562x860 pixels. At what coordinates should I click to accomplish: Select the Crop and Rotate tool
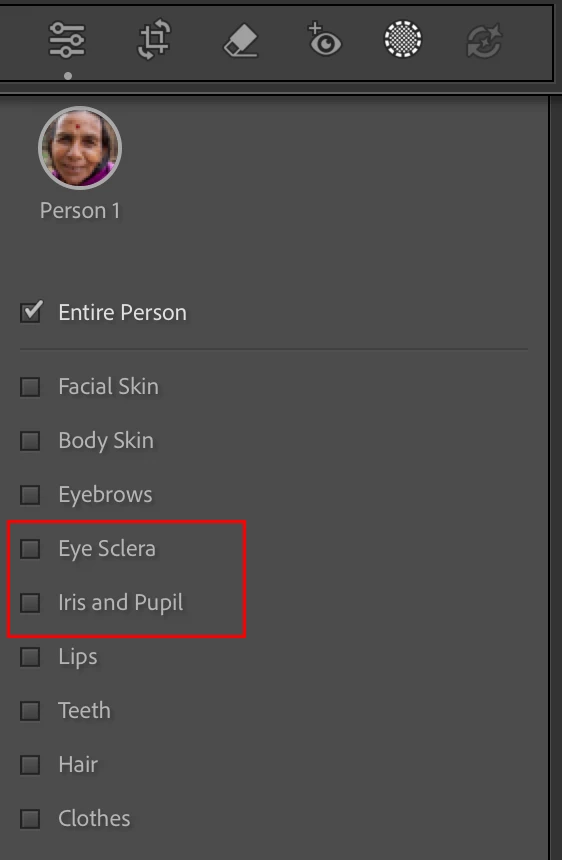coord(153,40)
